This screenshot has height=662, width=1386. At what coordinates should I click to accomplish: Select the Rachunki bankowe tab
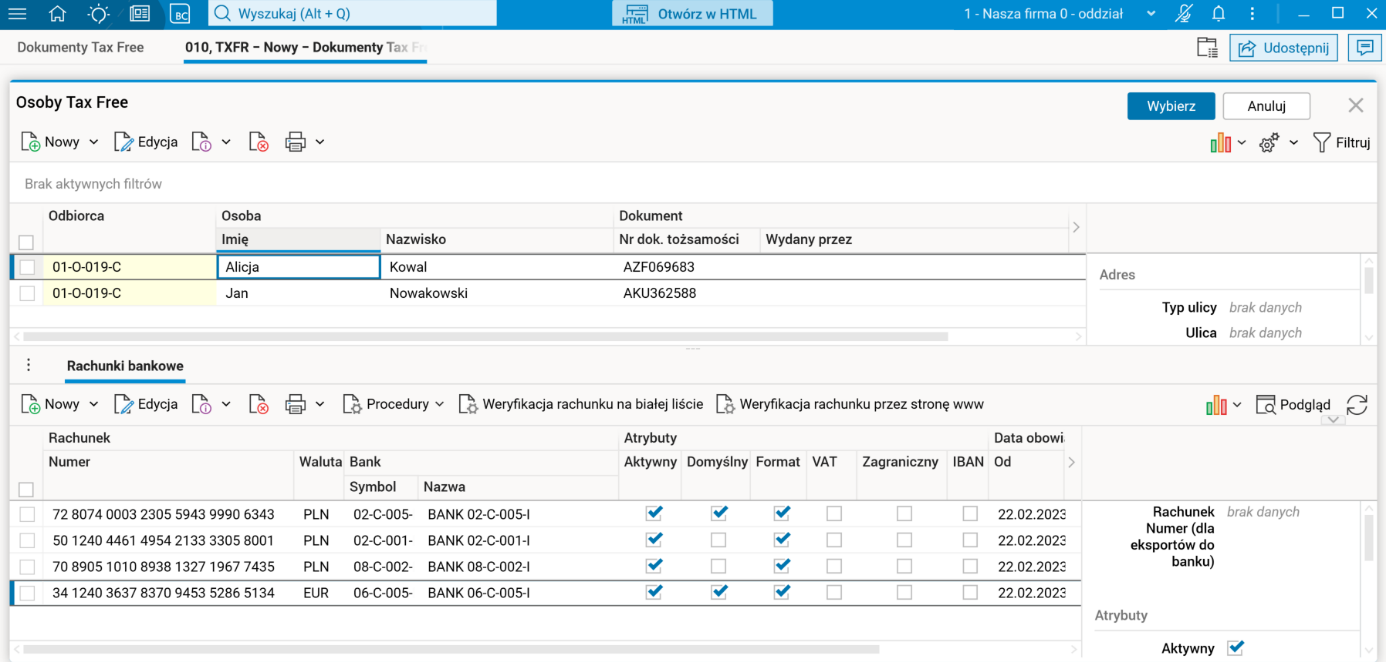125,366
